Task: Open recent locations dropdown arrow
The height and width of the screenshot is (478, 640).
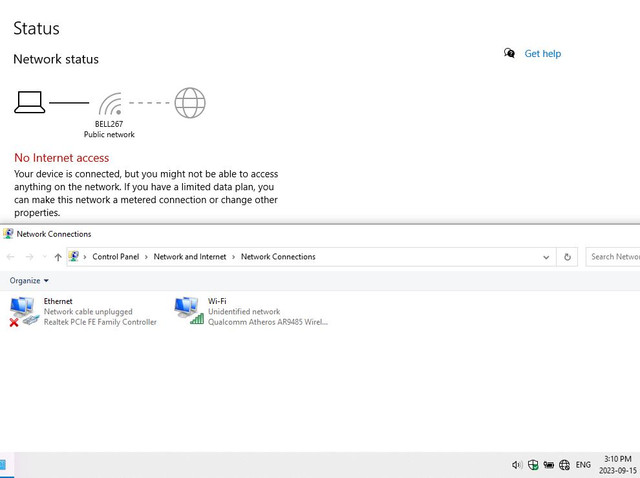Action: [44, 257]
